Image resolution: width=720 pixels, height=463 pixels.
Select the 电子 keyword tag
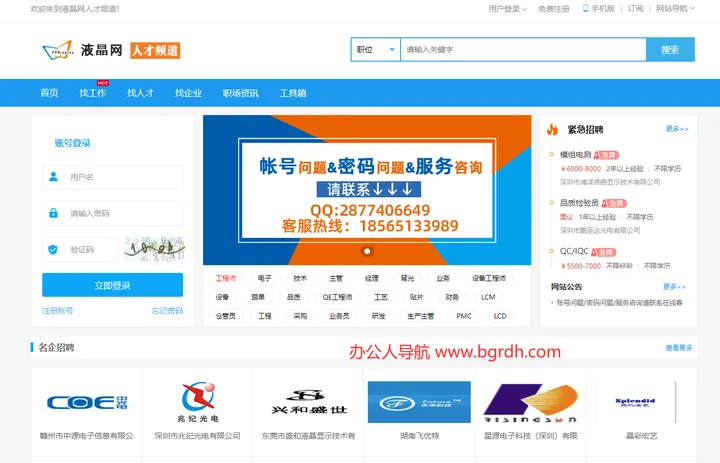264,278
